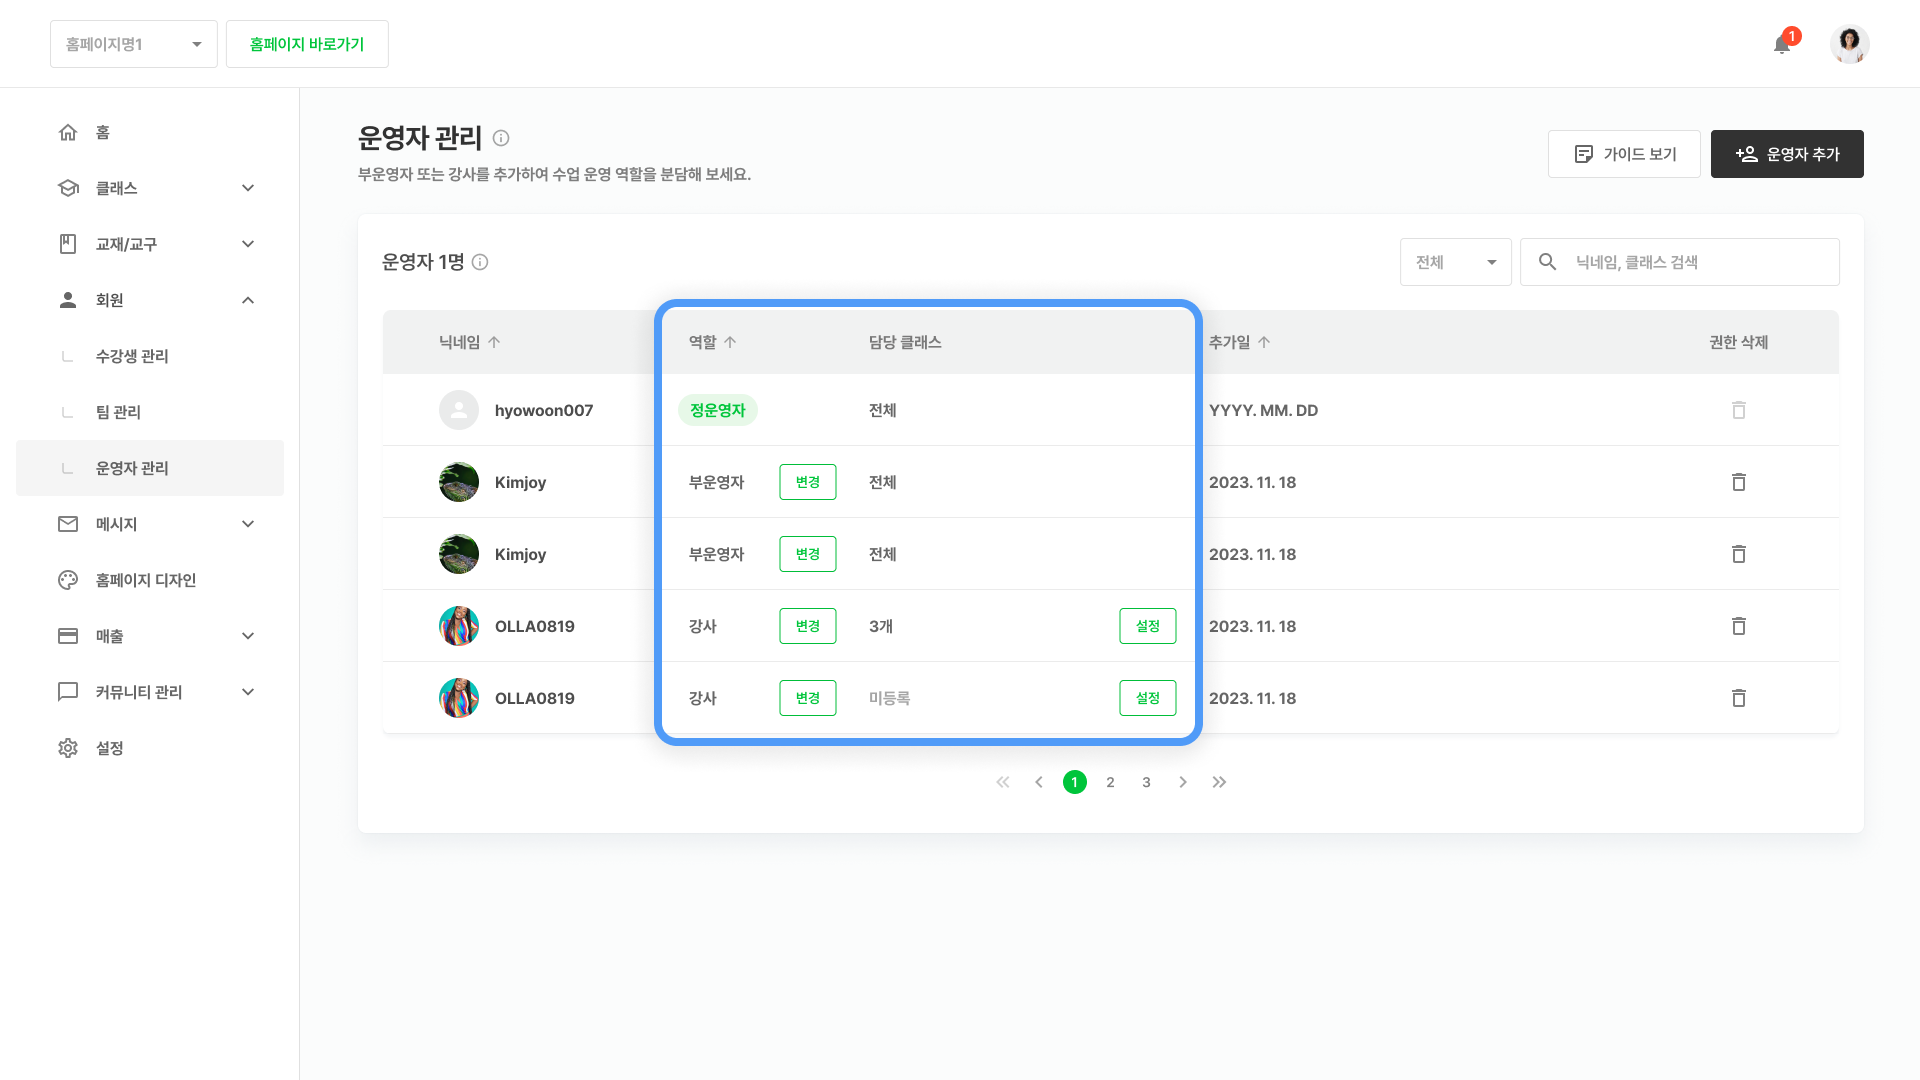The height and width of the screenshot is (1080, 1920).
Task: Click the notification bell icon
Action: pos(1782,45)
